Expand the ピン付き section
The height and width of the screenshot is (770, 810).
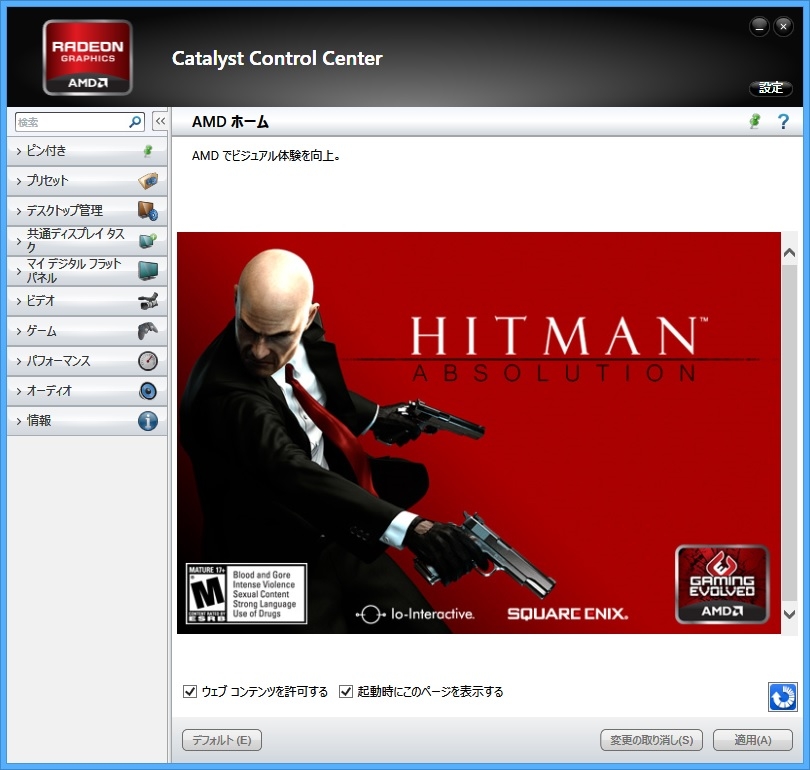(x=87, y=151)
